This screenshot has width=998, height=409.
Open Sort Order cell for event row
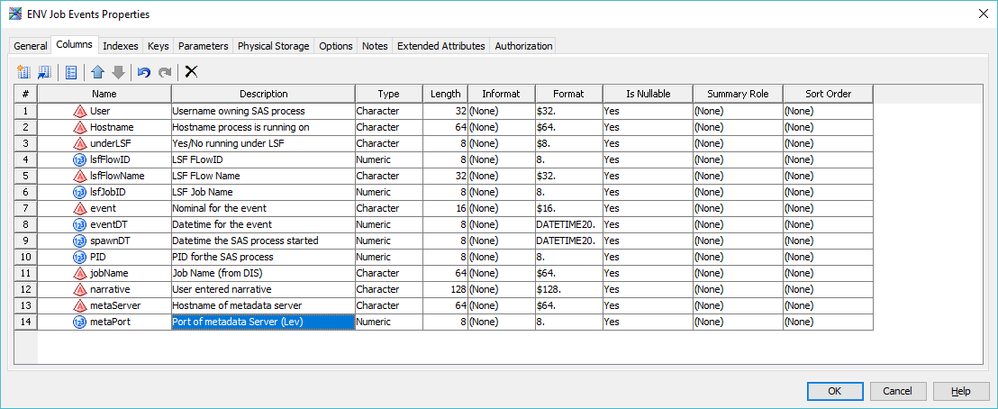[827, 208]
